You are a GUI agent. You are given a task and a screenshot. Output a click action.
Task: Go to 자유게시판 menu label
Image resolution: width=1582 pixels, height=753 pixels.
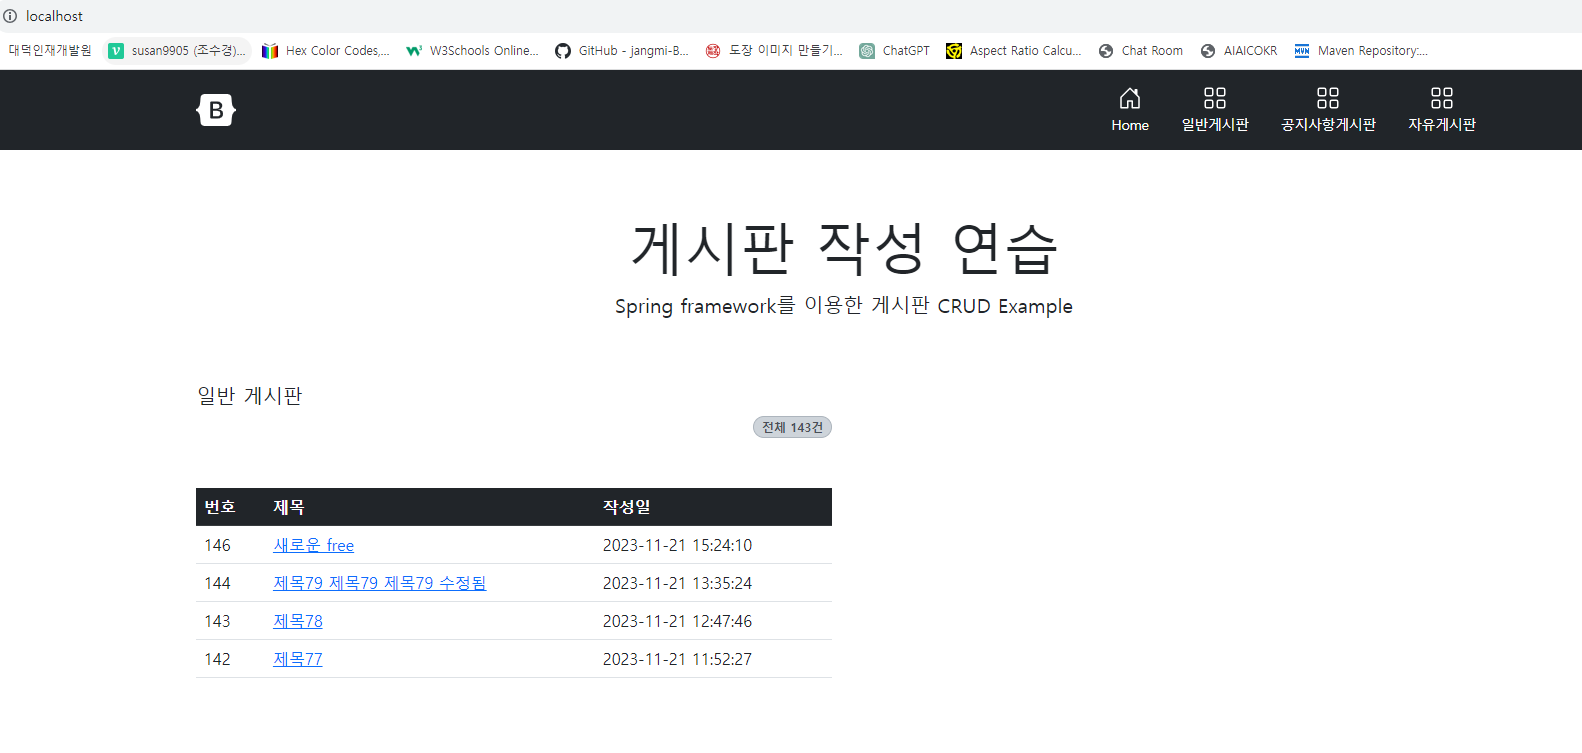coord(1442,125)
